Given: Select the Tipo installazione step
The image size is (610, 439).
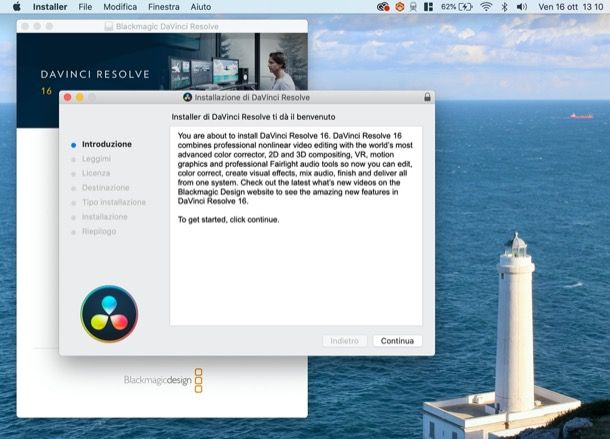Looking at the screenshot, I should pos(114,202).
